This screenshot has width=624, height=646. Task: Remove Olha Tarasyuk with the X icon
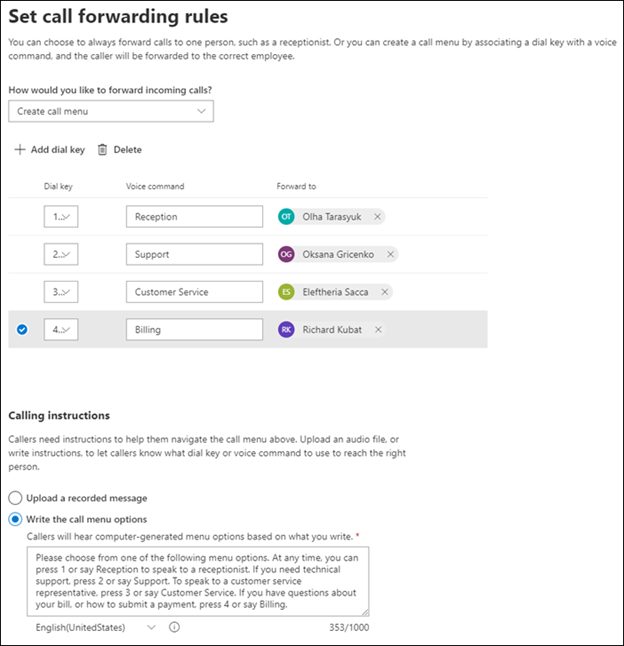[377, 217]
